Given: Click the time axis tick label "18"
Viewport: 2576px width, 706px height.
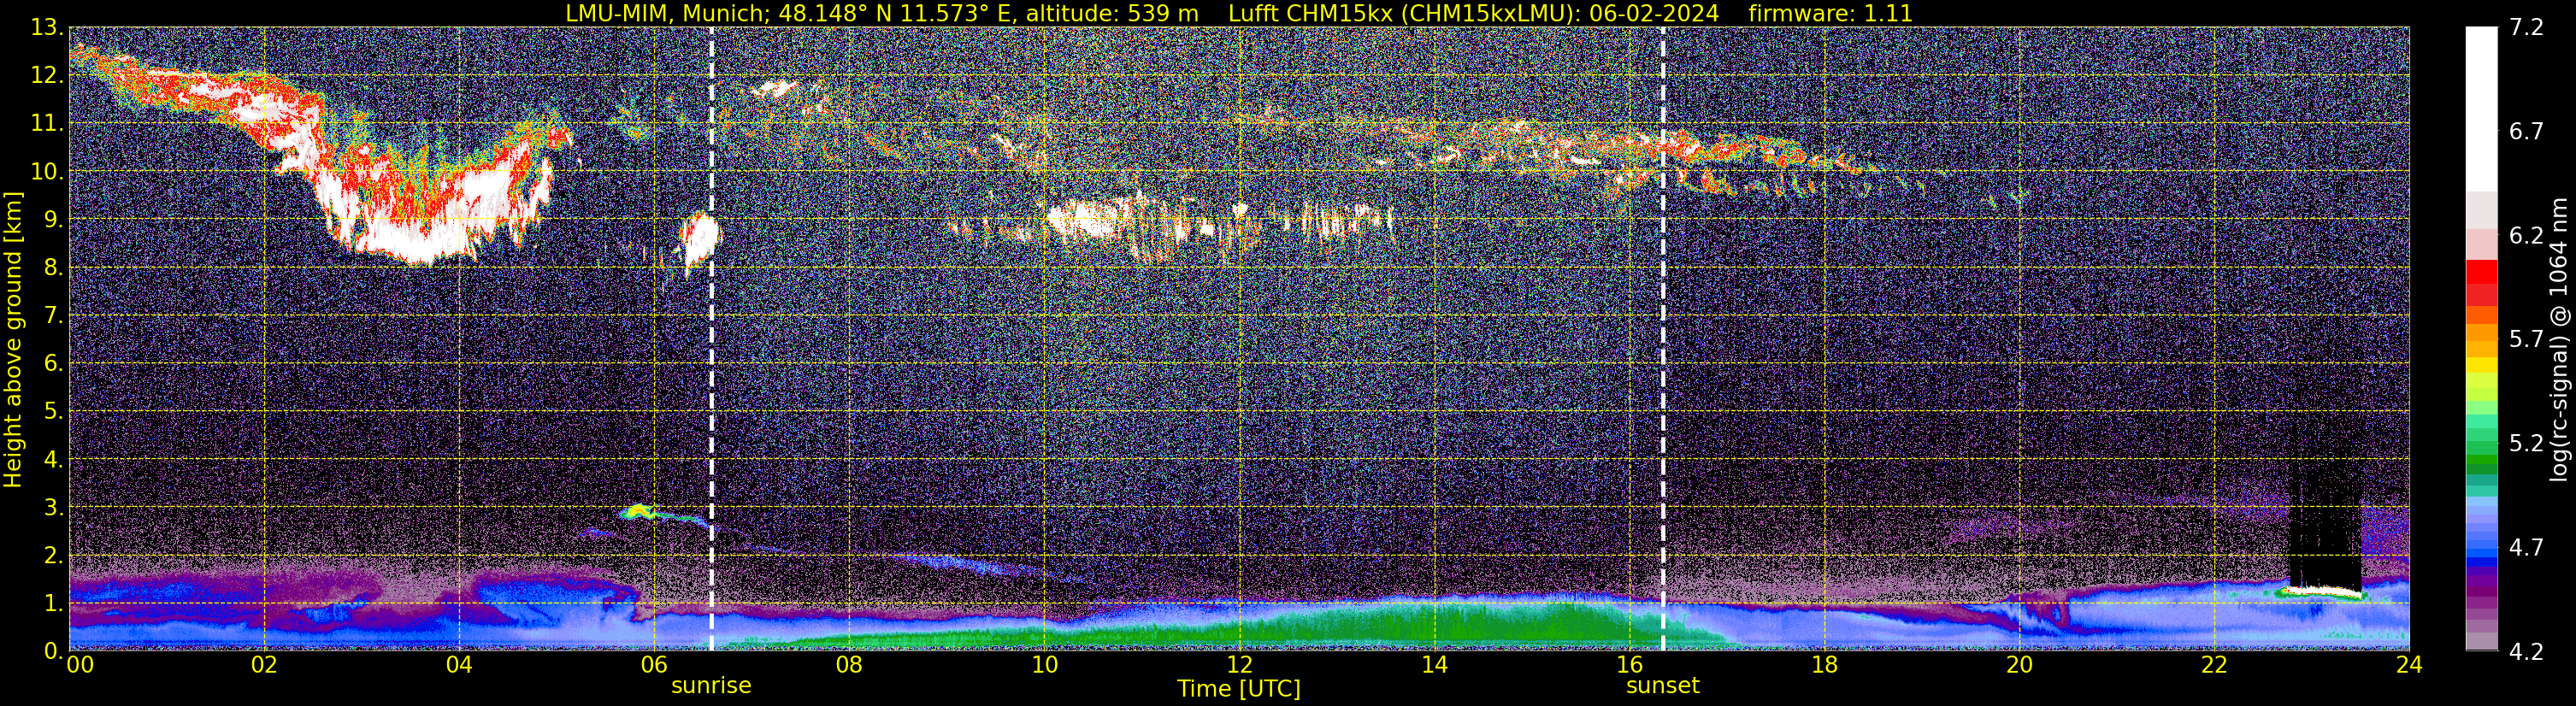Looking at the screenshot, I should (x=1824, y=665).
